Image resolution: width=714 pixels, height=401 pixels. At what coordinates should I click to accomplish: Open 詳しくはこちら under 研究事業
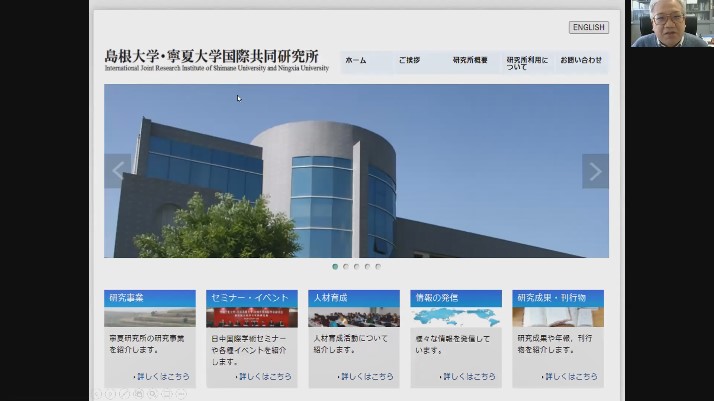point(163,376)
